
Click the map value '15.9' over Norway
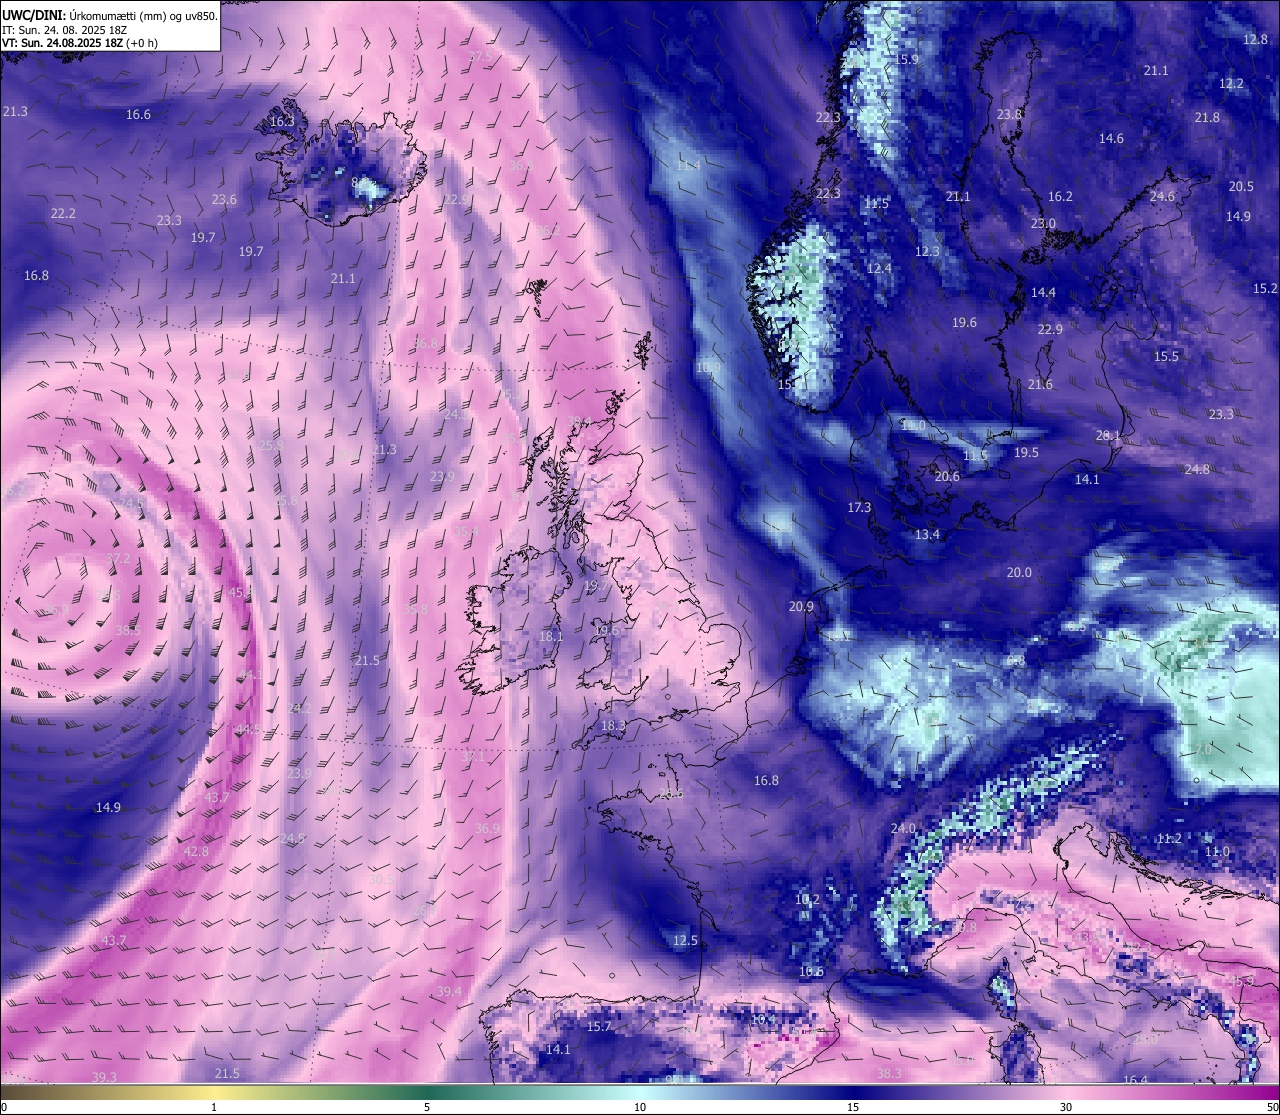point(906,60)
